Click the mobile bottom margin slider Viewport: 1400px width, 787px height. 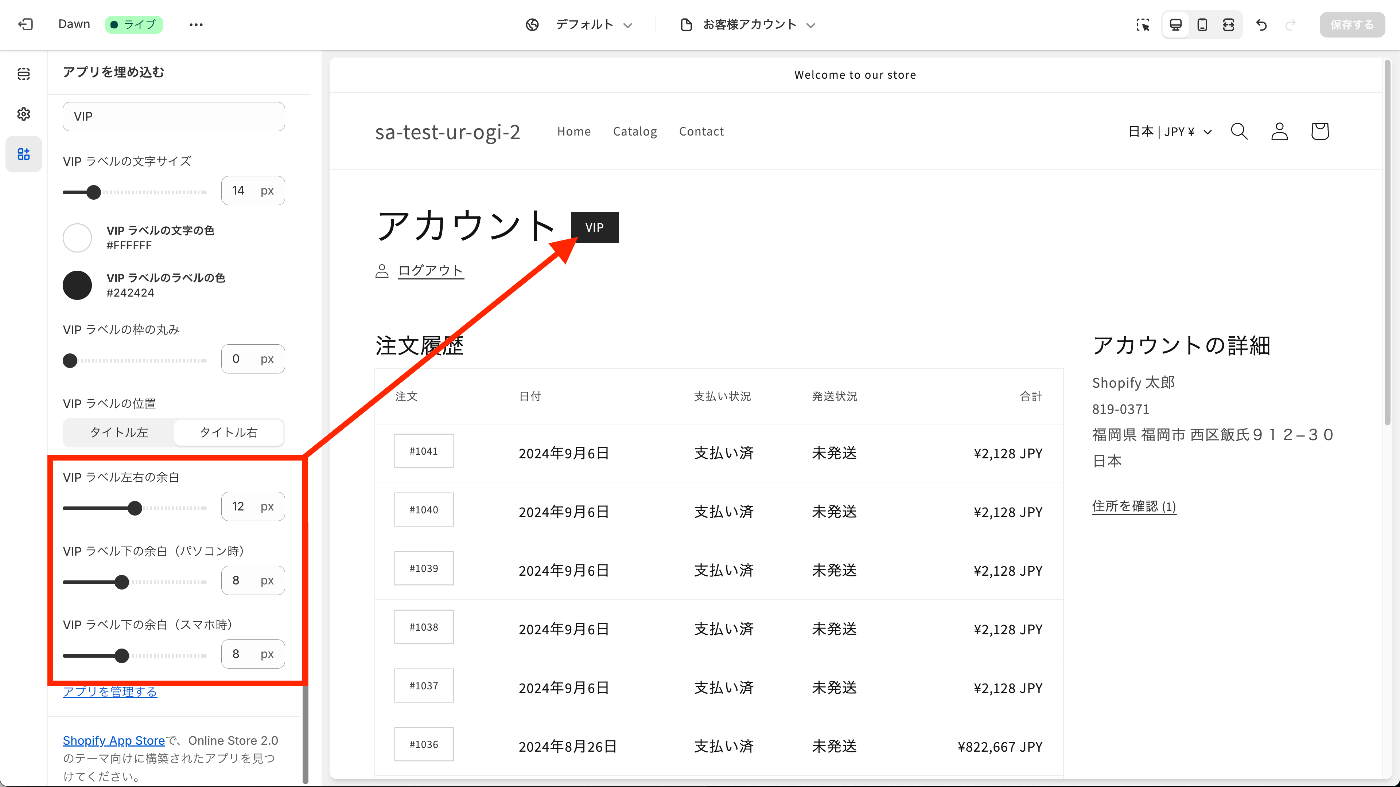tap(135, 656)
